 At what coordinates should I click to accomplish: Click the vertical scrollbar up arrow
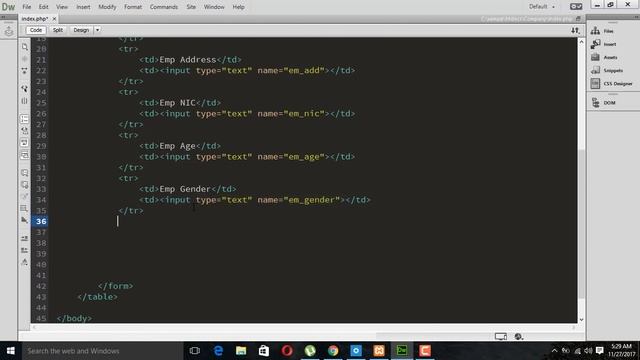pos(581,42)
